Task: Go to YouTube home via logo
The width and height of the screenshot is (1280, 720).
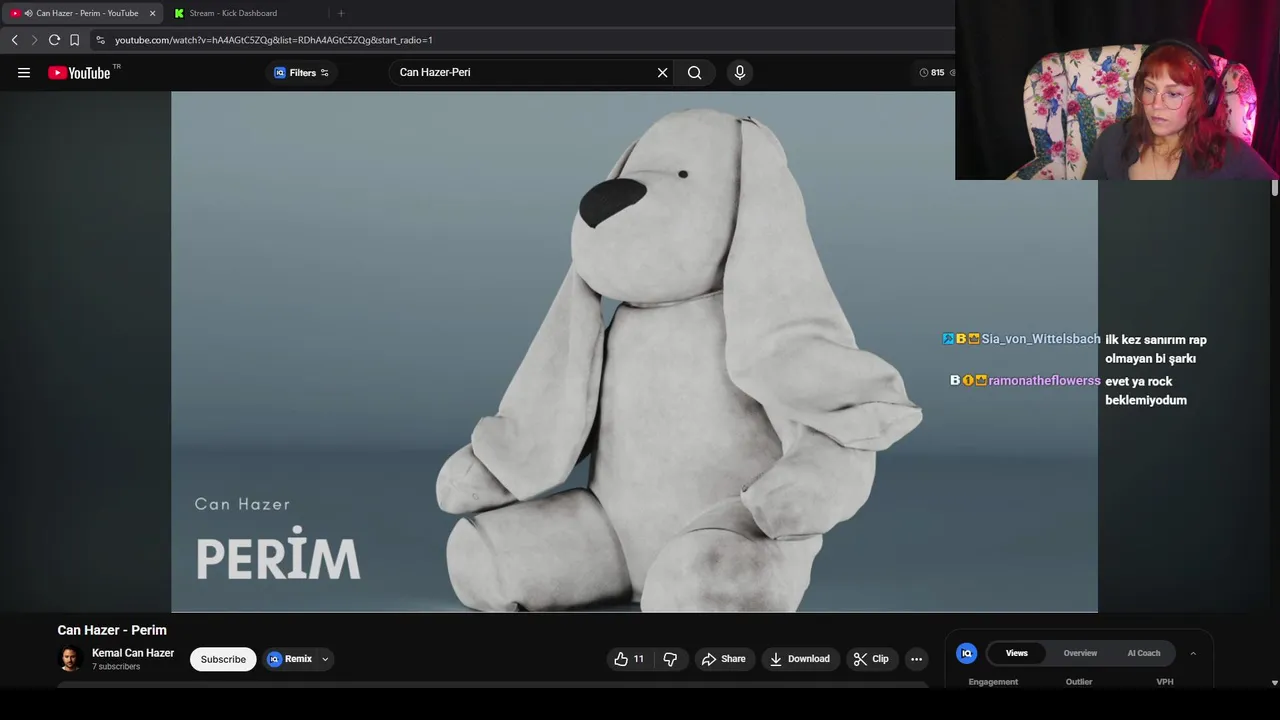Action: tap(79, 72)
